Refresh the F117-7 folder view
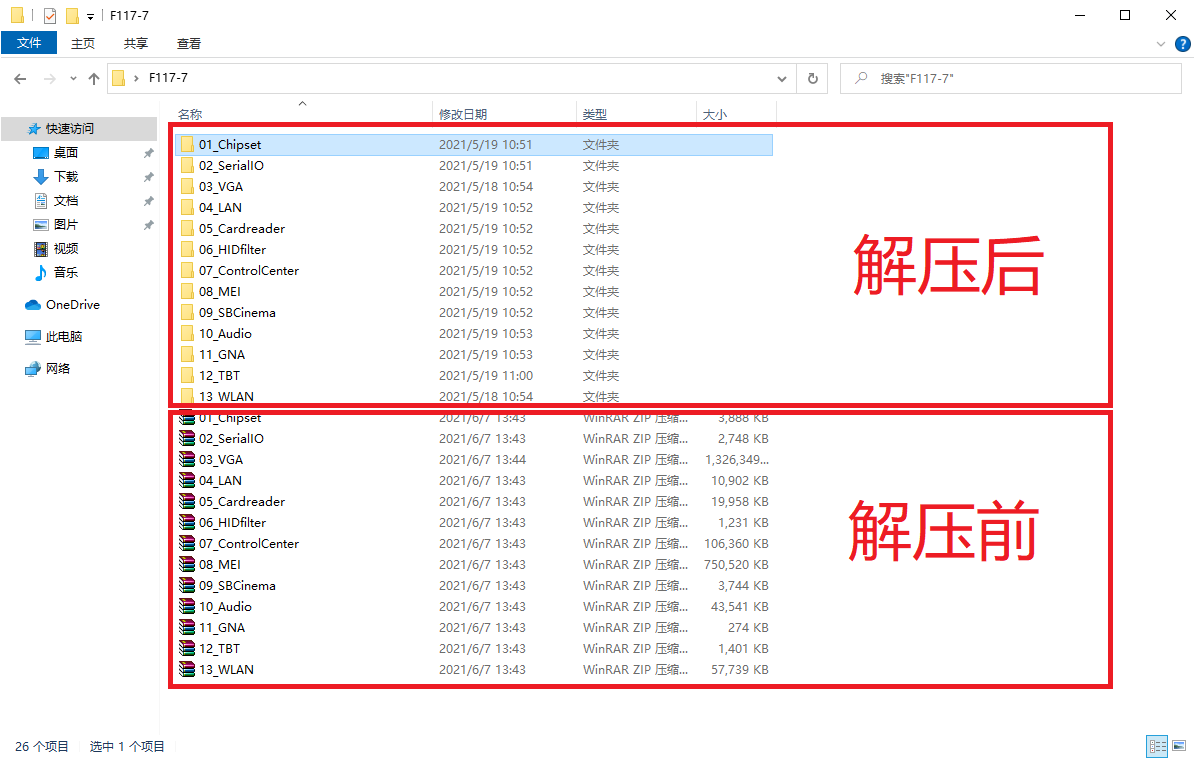The image size is (1195, 759). coord(813,78)
